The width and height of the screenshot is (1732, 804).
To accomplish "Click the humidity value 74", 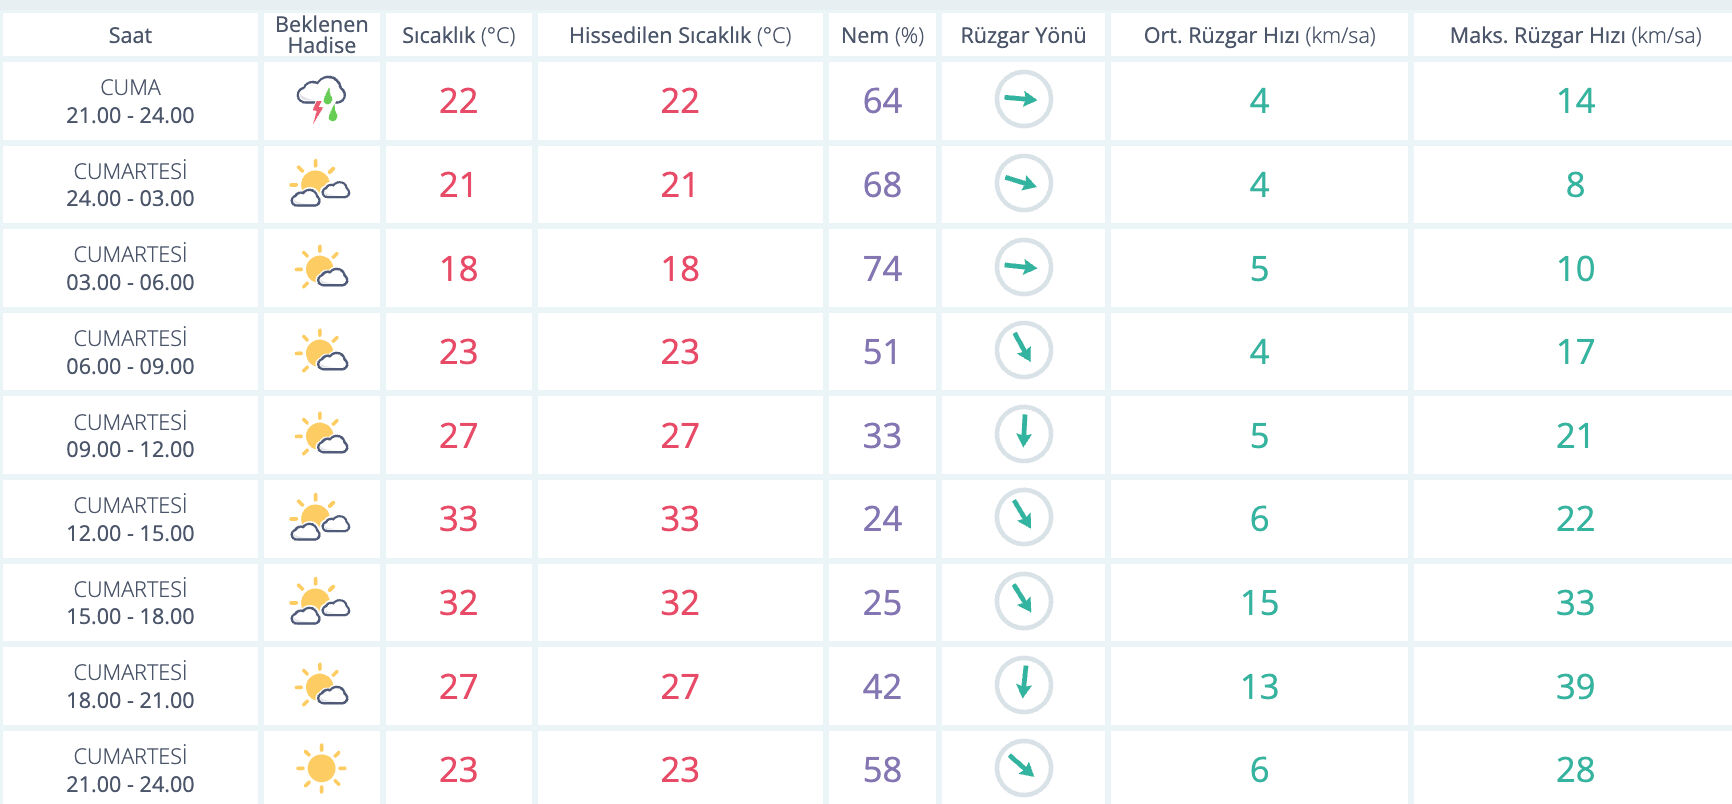I will coord(882,269).
